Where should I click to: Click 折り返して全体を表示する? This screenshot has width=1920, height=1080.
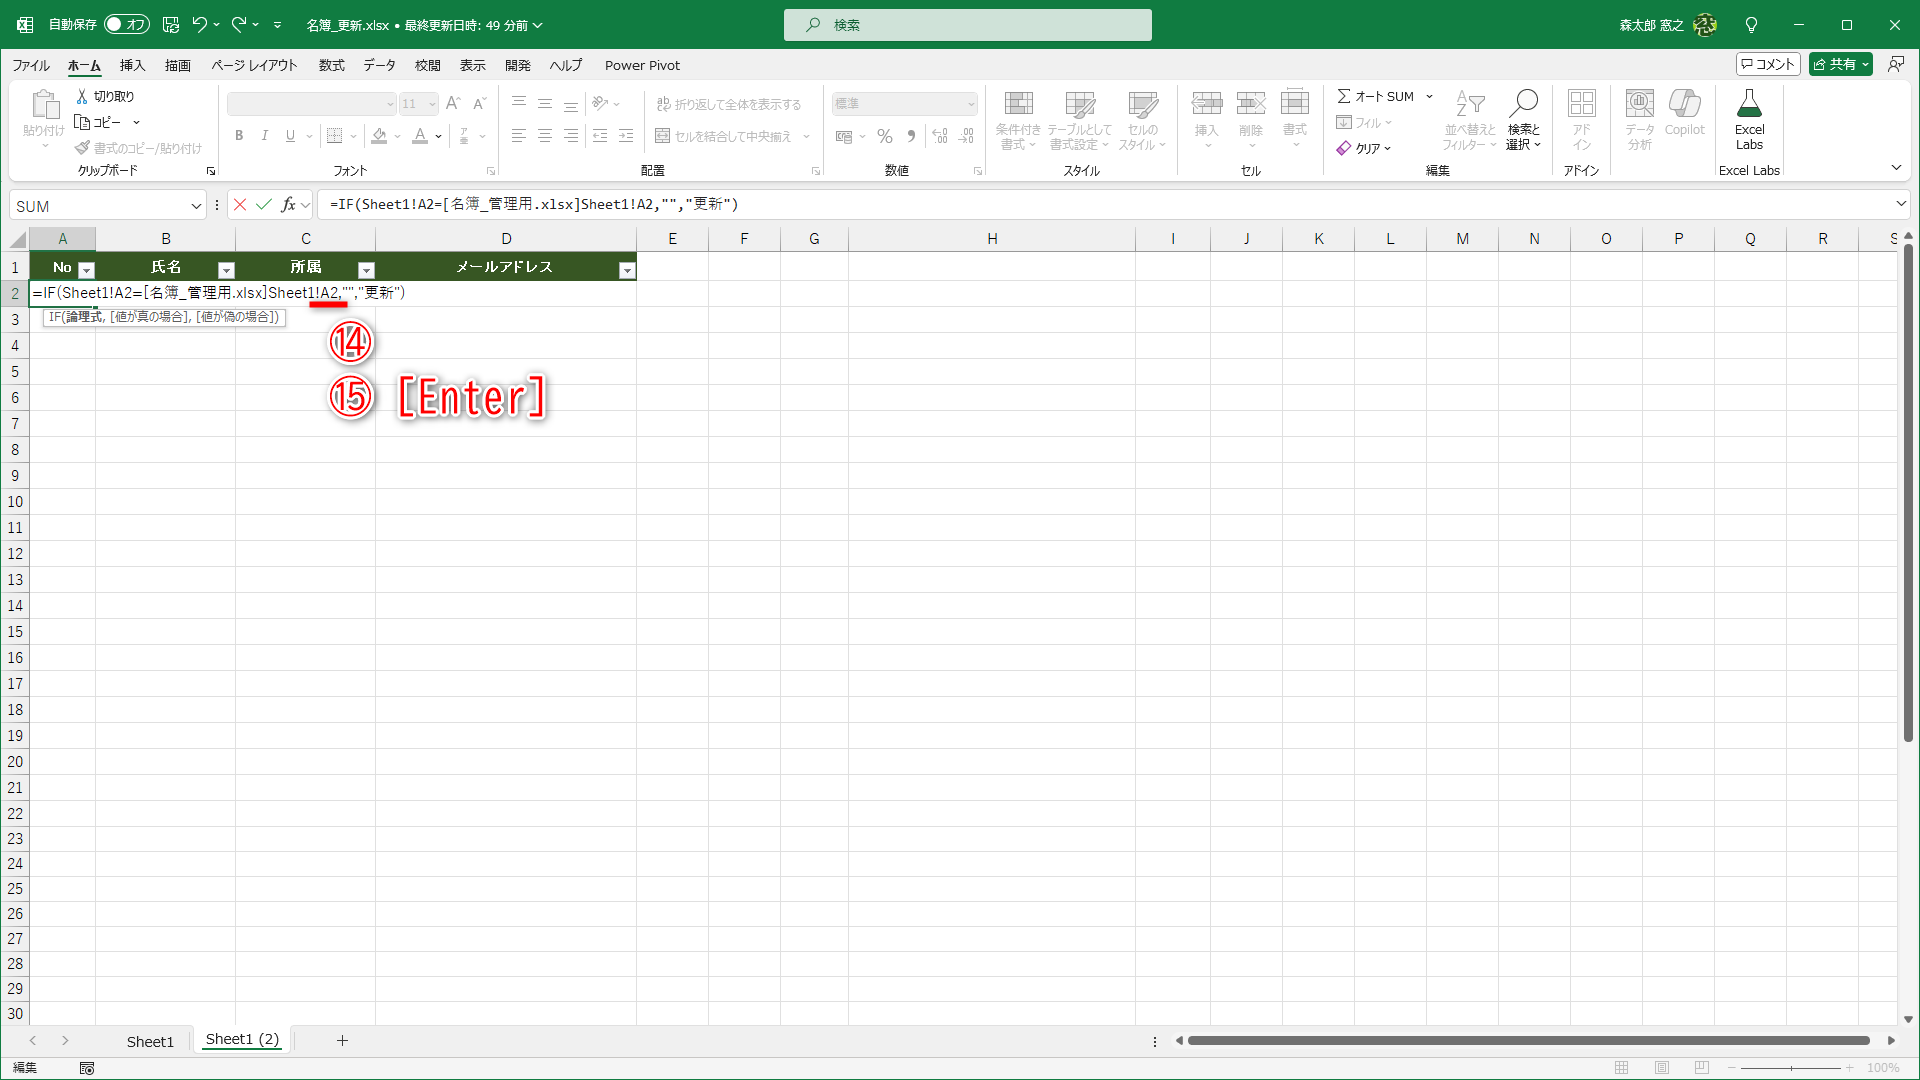(x=731, y=103)
